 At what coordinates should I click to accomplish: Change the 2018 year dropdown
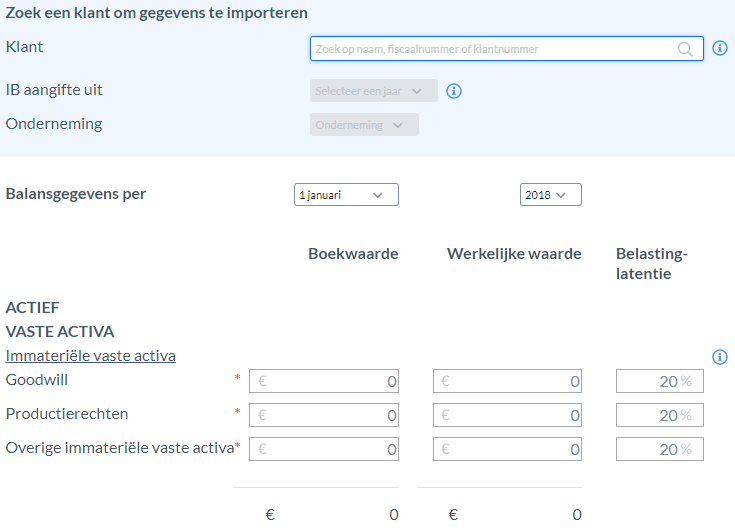tap(551, 195)
